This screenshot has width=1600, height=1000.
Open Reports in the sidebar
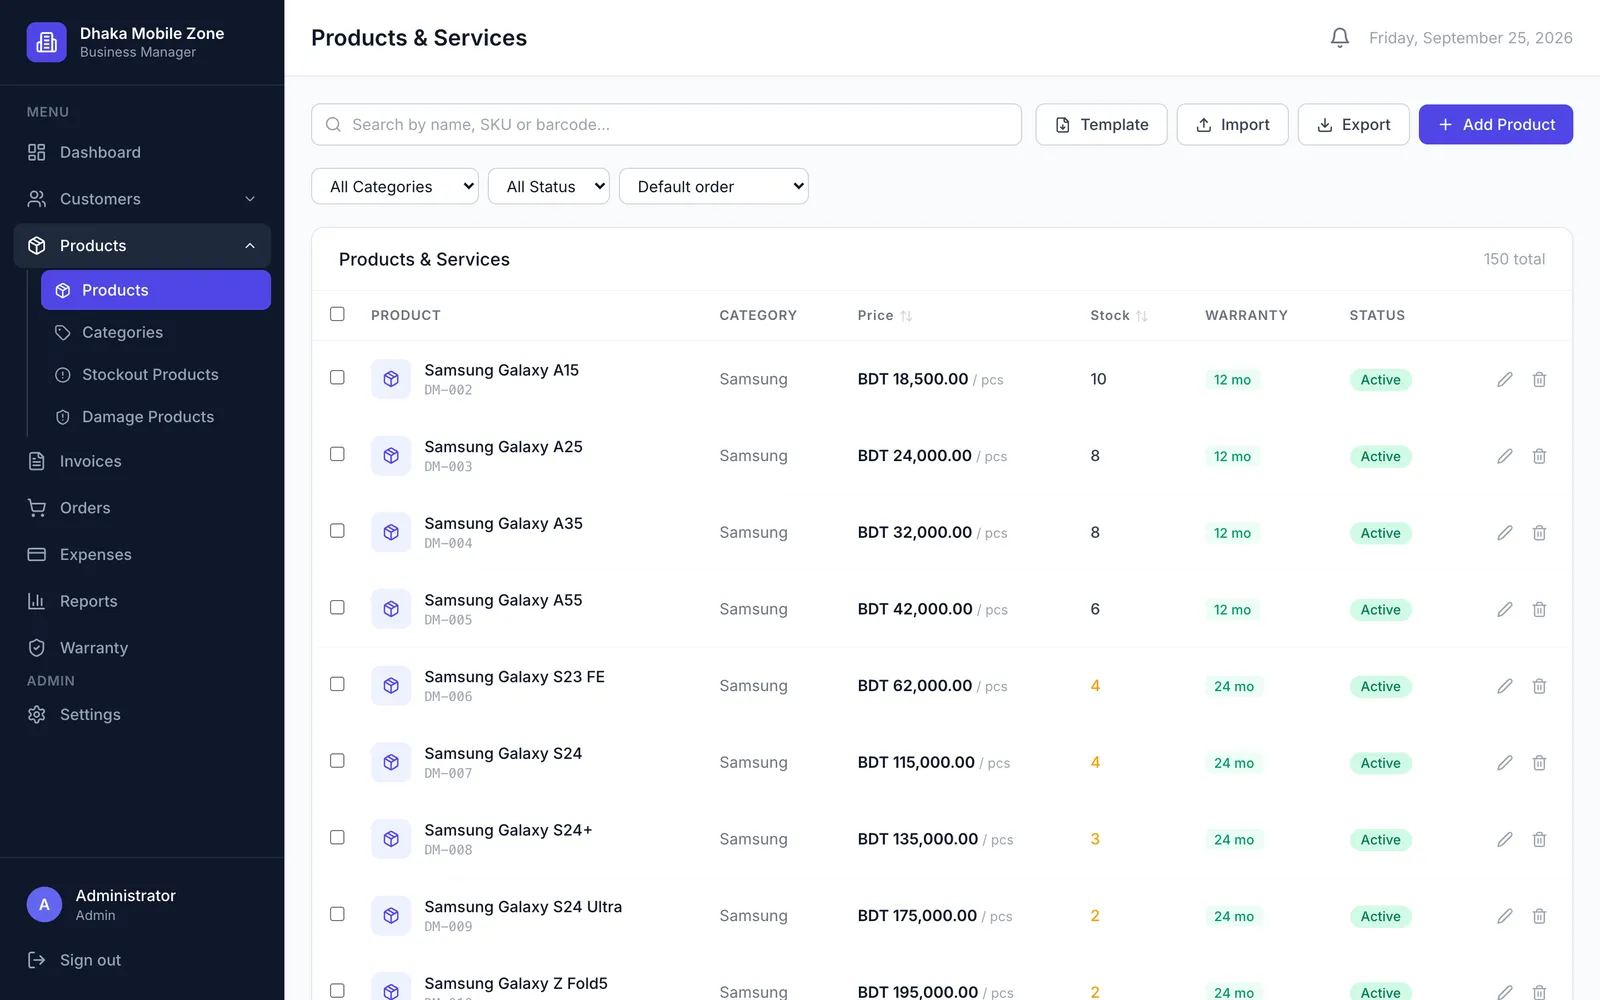142,601
